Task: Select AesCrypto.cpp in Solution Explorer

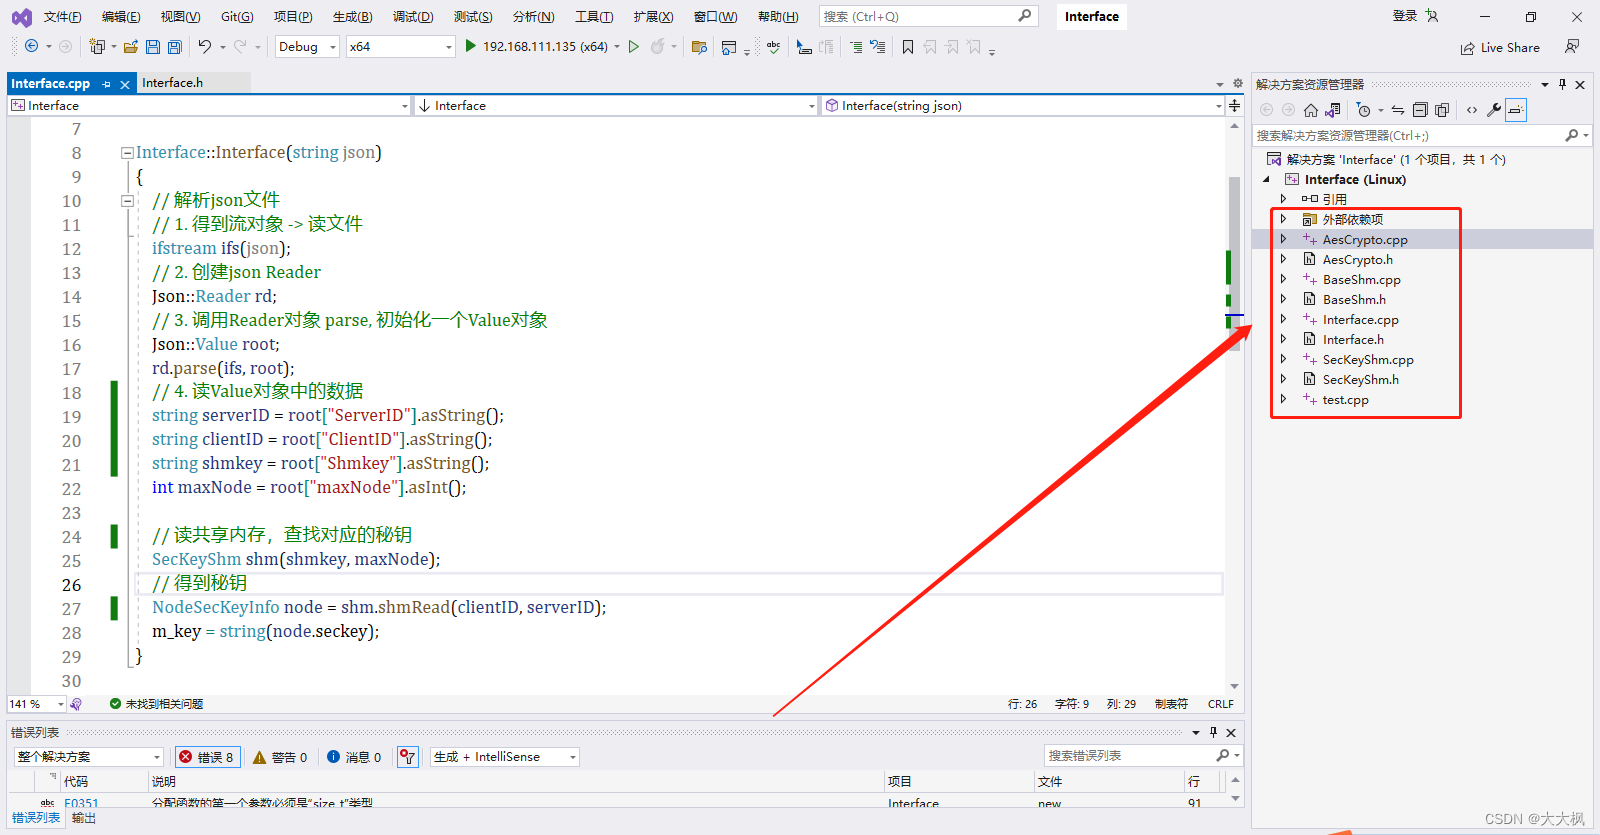Action: click(1365, 239)
